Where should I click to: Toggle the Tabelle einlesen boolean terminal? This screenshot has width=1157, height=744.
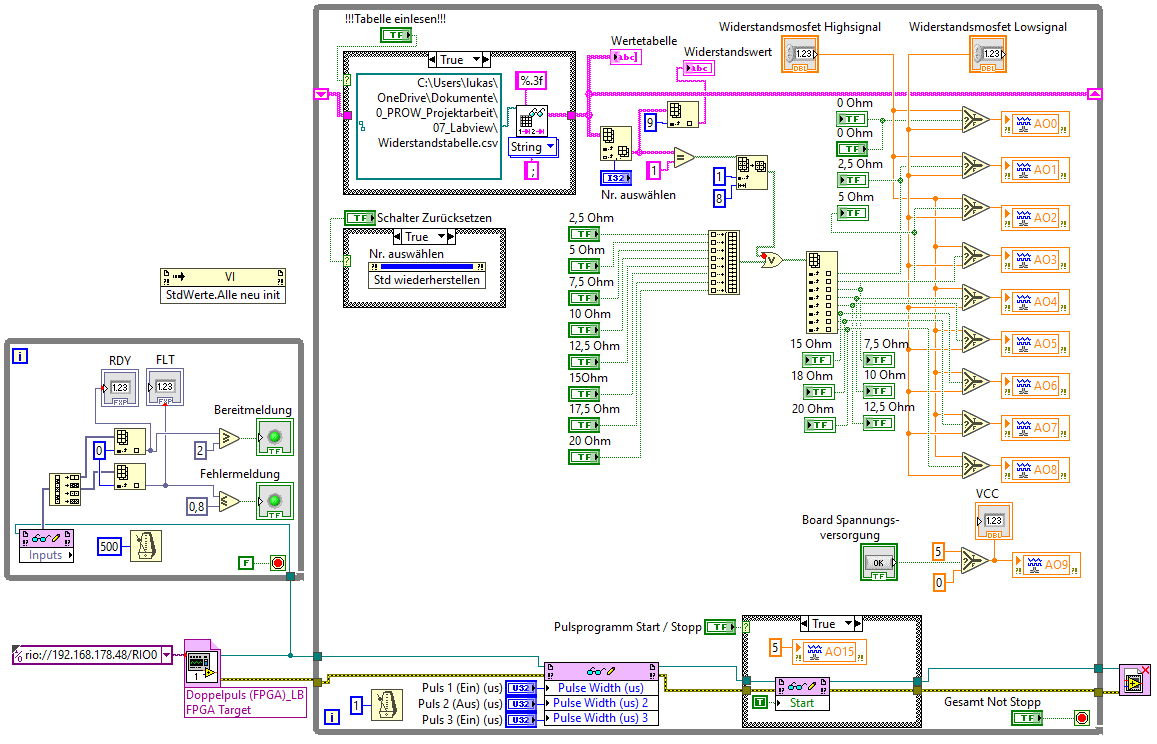point(396,35)
